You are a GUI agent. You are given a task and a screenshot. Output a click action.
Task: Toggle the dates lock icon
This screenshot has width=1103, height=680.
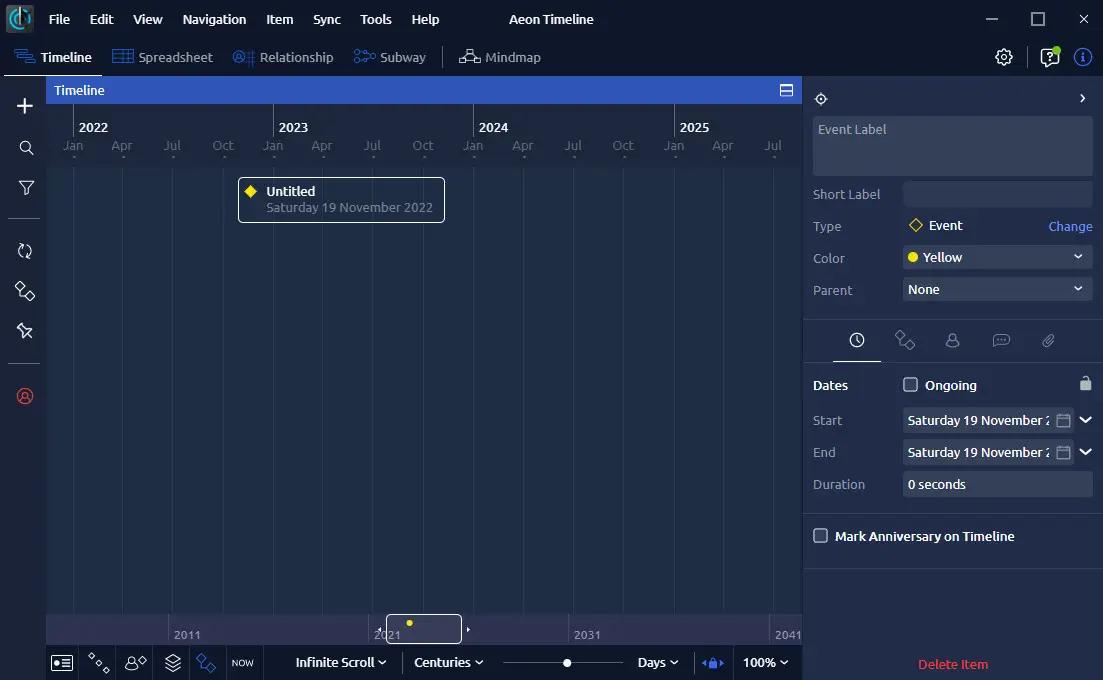[1085, 384]
